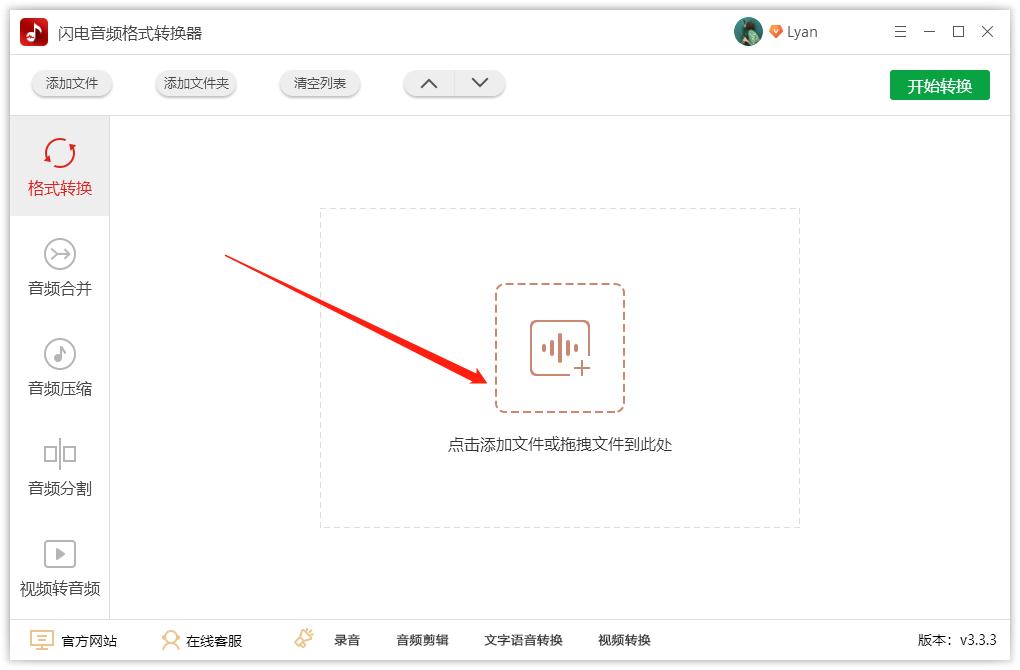Switch to 音频压缩 mode
1020x670 pixels.
coord(59,365)
